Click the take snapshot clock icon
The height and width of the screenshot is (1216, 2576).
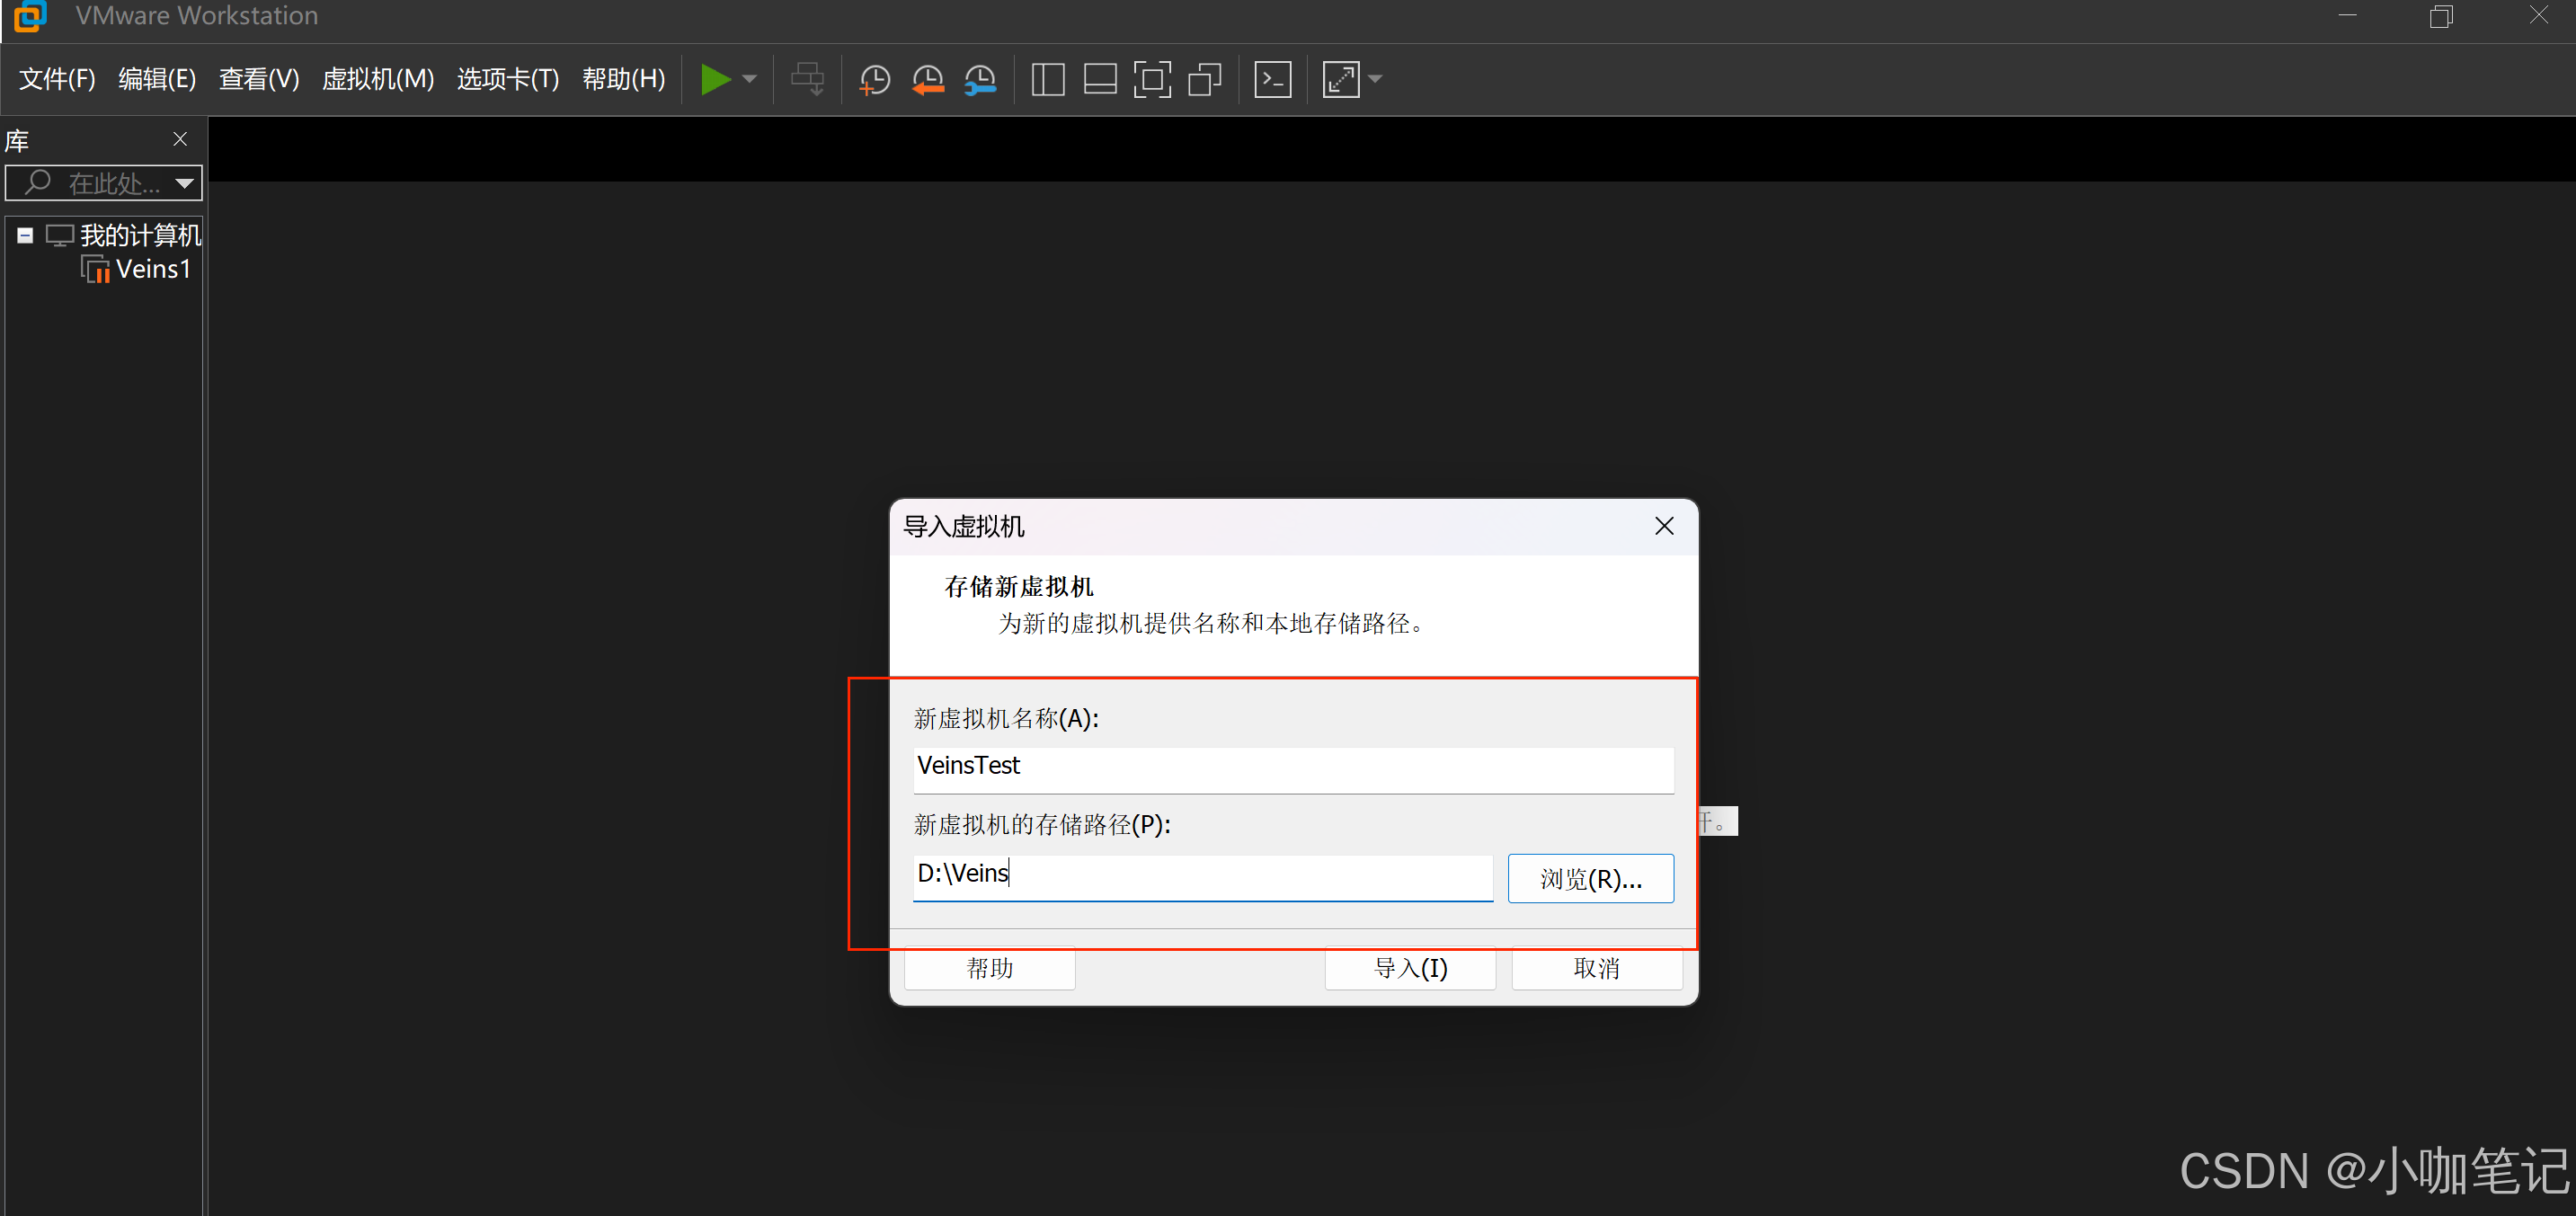pos(874,80)
